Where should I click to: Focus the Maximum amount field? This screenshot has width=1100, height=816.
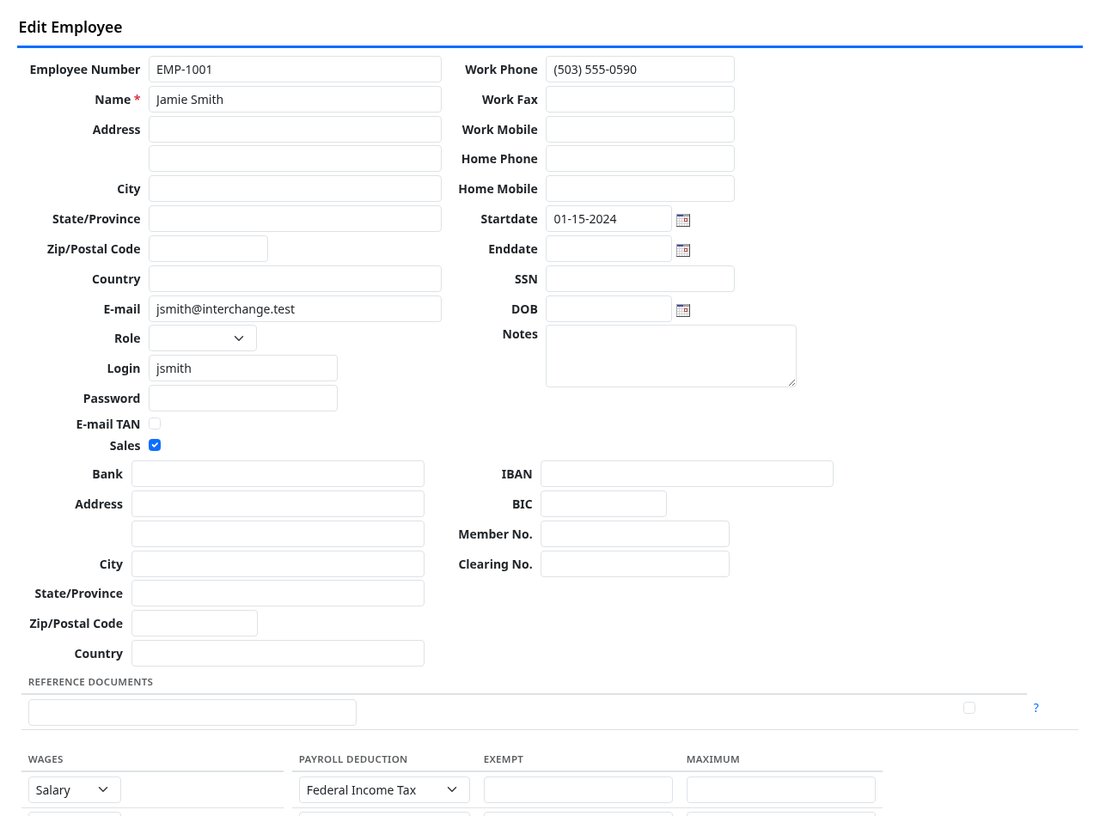pyautogui.click(x=781, y=789)
